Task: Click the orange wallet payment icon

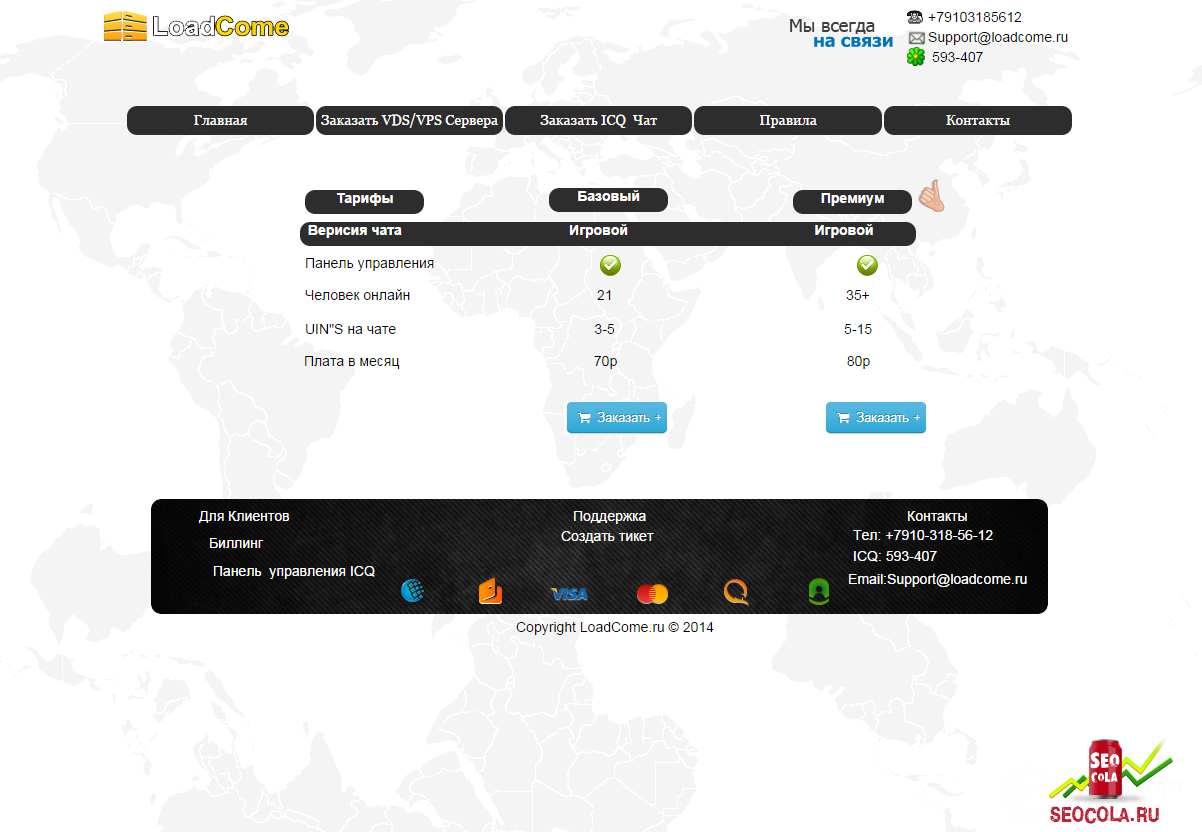Action: click(490, 592)
